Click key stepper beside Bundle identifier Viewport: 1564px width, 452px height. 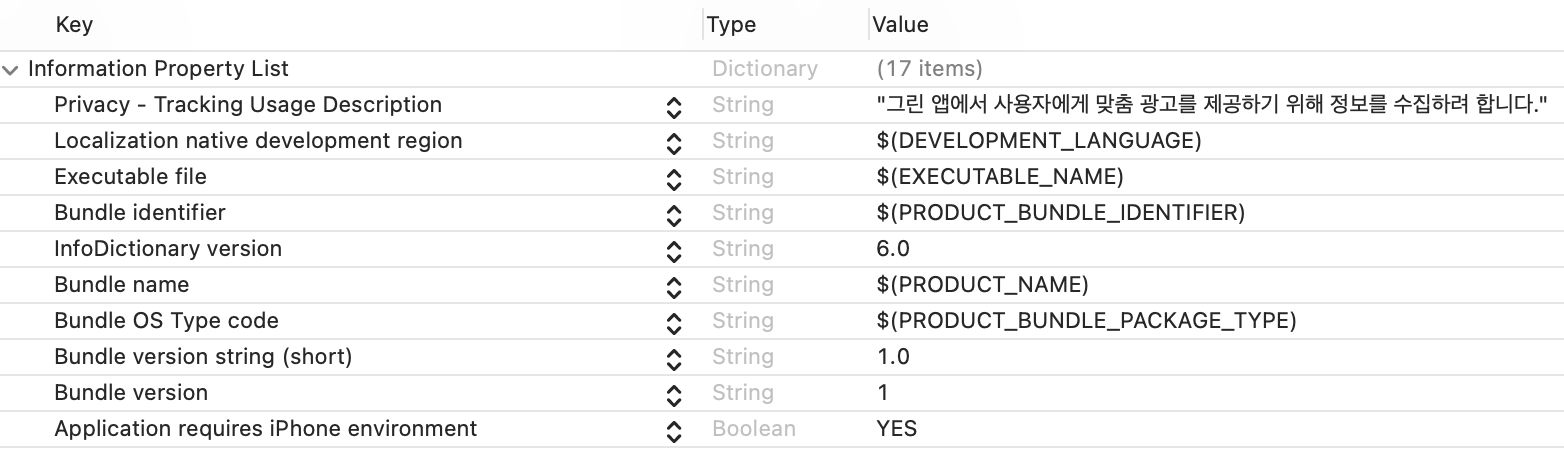pos(674,215)
